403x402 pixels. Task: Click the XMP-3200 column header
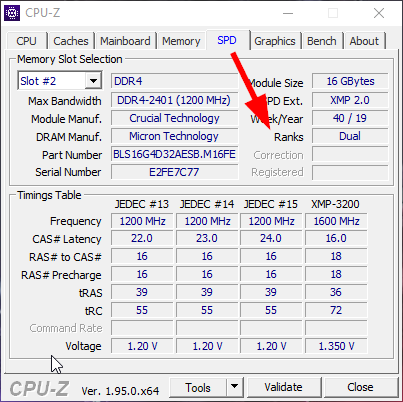(x=335, y=204)
